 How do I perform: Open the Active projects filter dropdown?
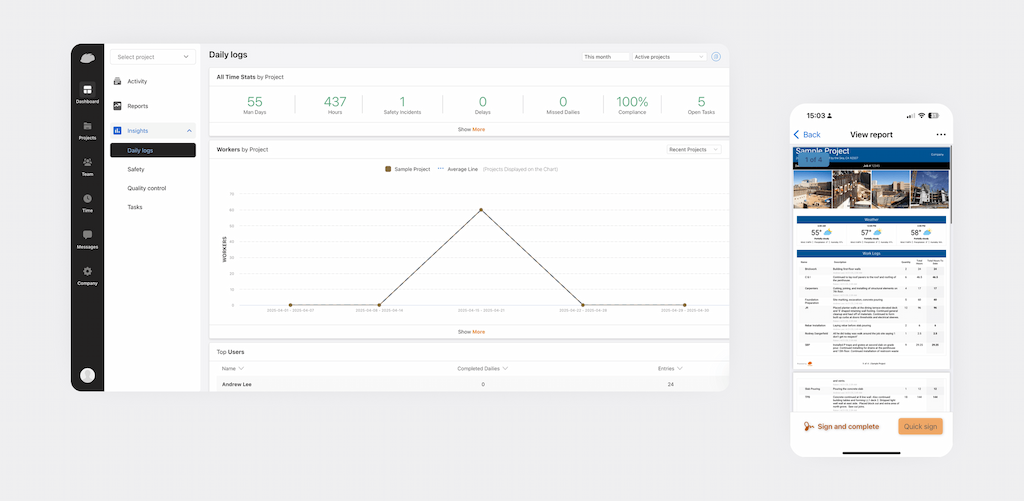click(669, 57)
